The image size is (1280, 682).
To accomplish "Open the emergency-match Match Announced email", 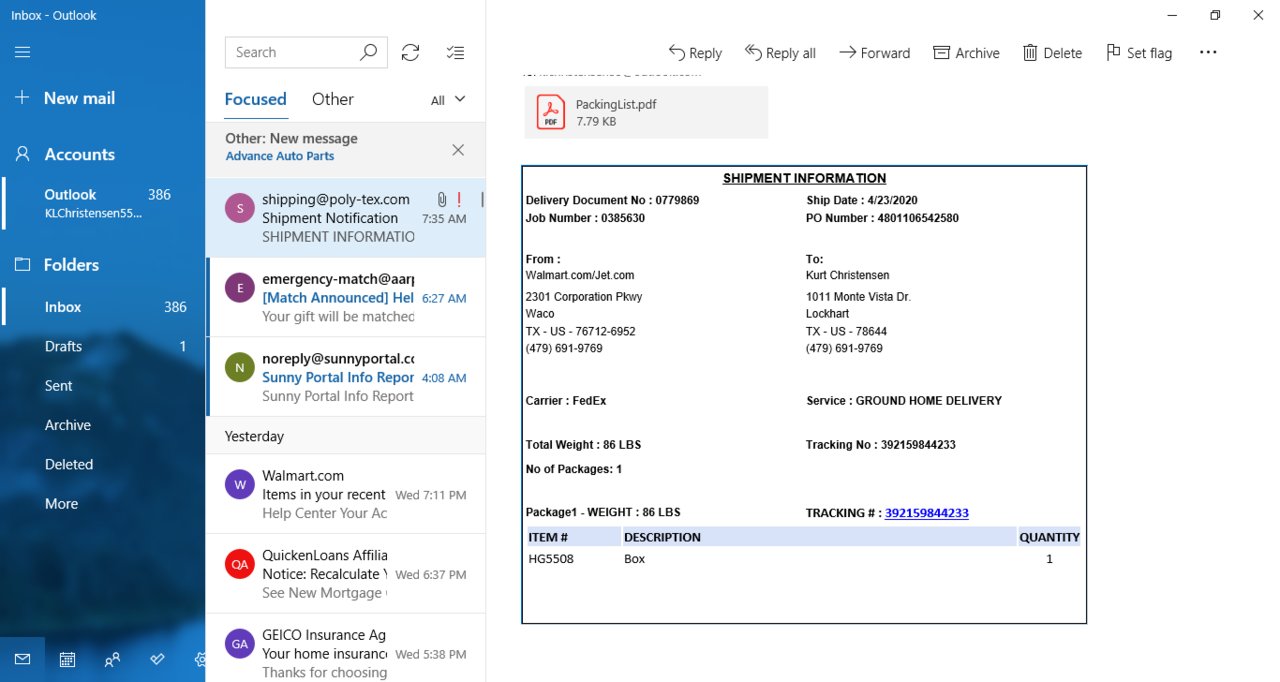I will [345, 298].
